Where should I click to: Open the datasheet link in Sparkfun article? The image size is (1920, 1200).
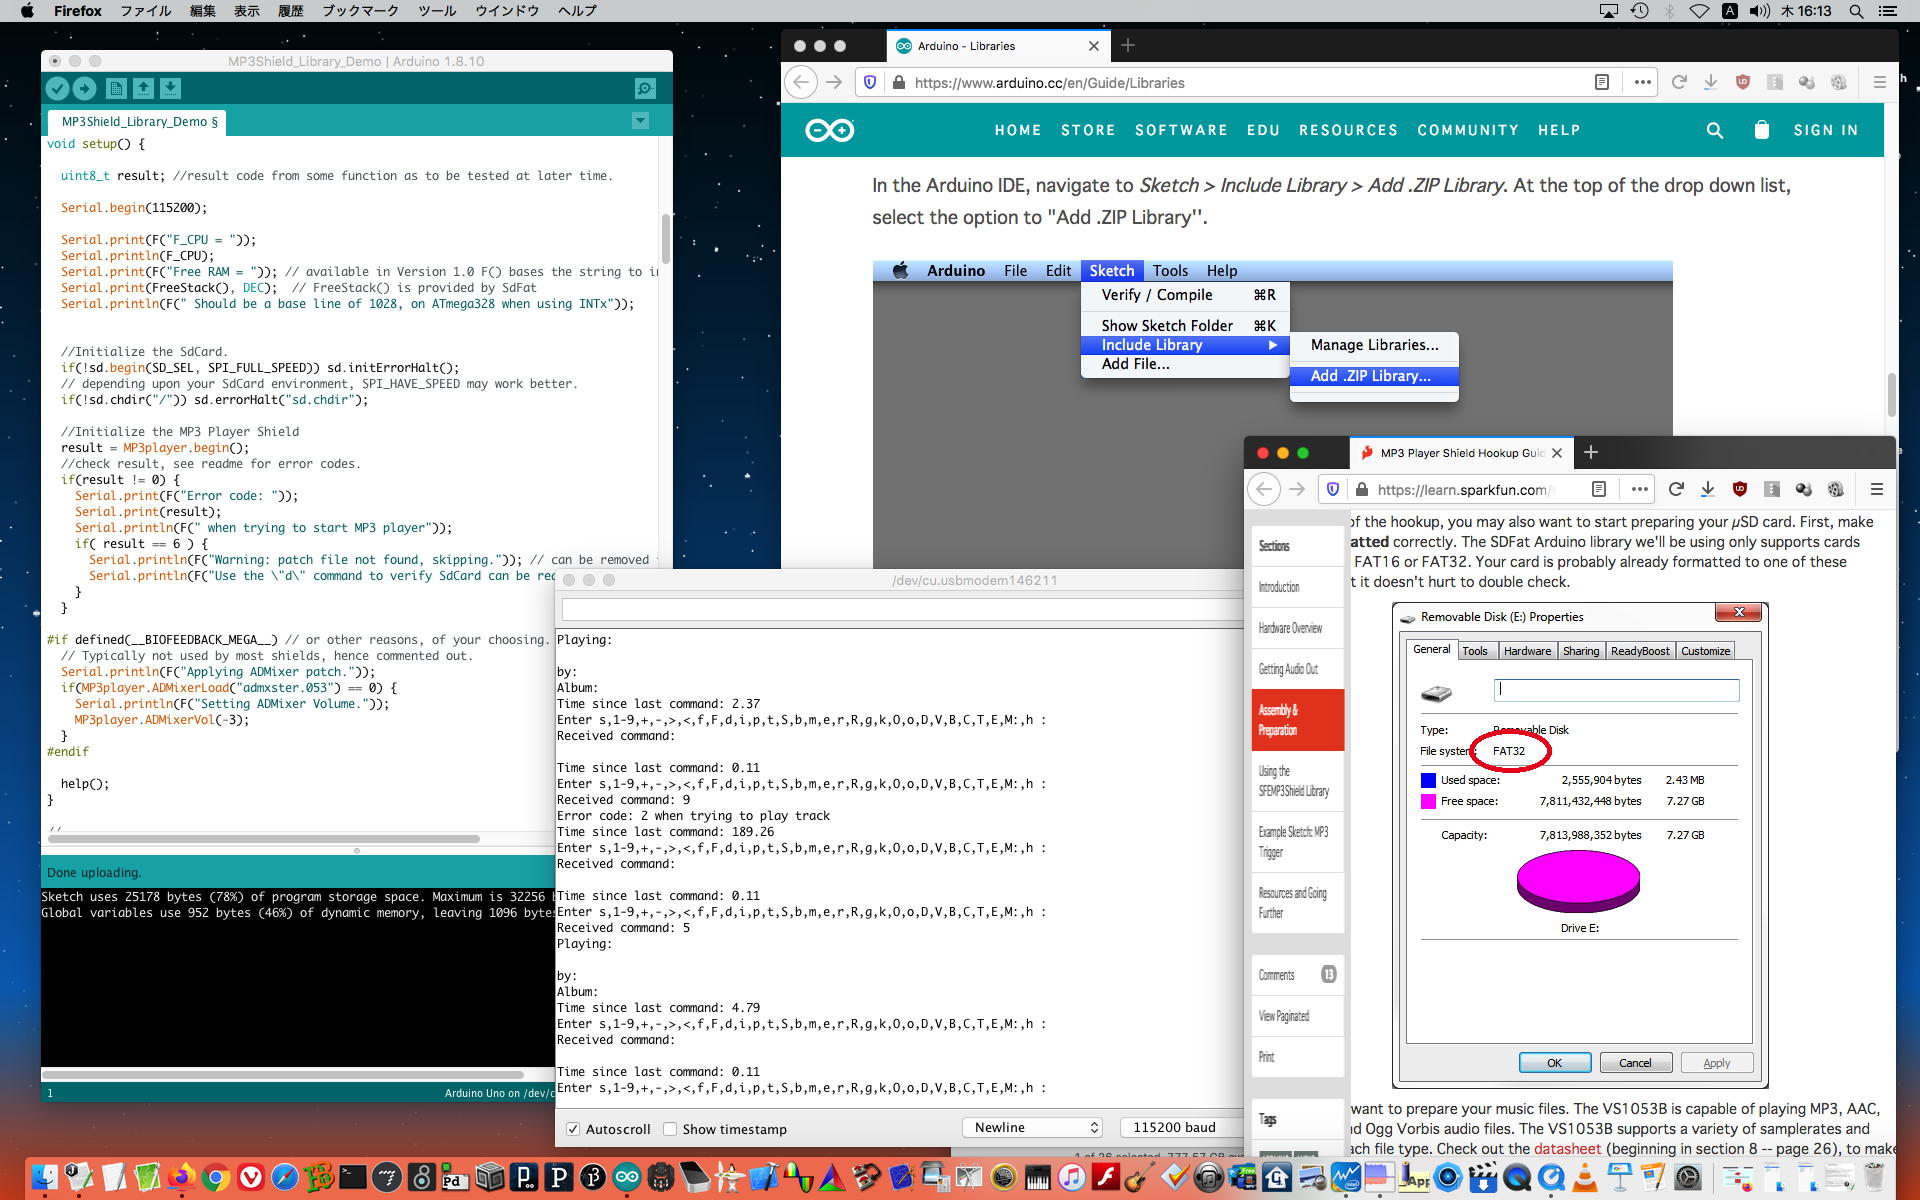pyautogui.click(x=1567, y=1149)
